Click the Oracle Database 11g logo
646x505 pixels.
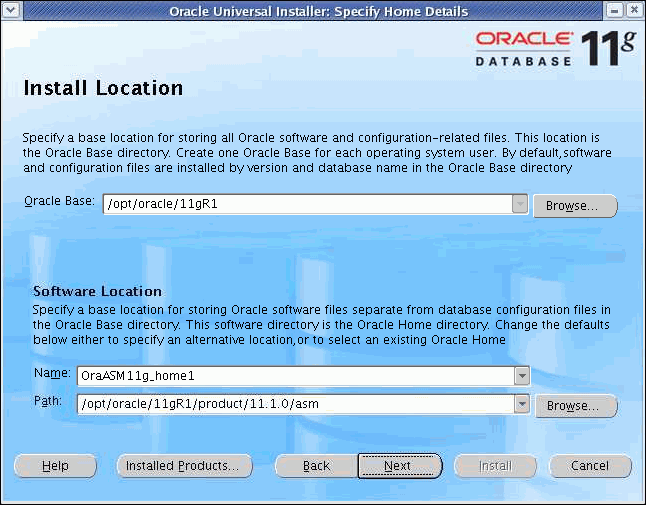coord(554,47)
